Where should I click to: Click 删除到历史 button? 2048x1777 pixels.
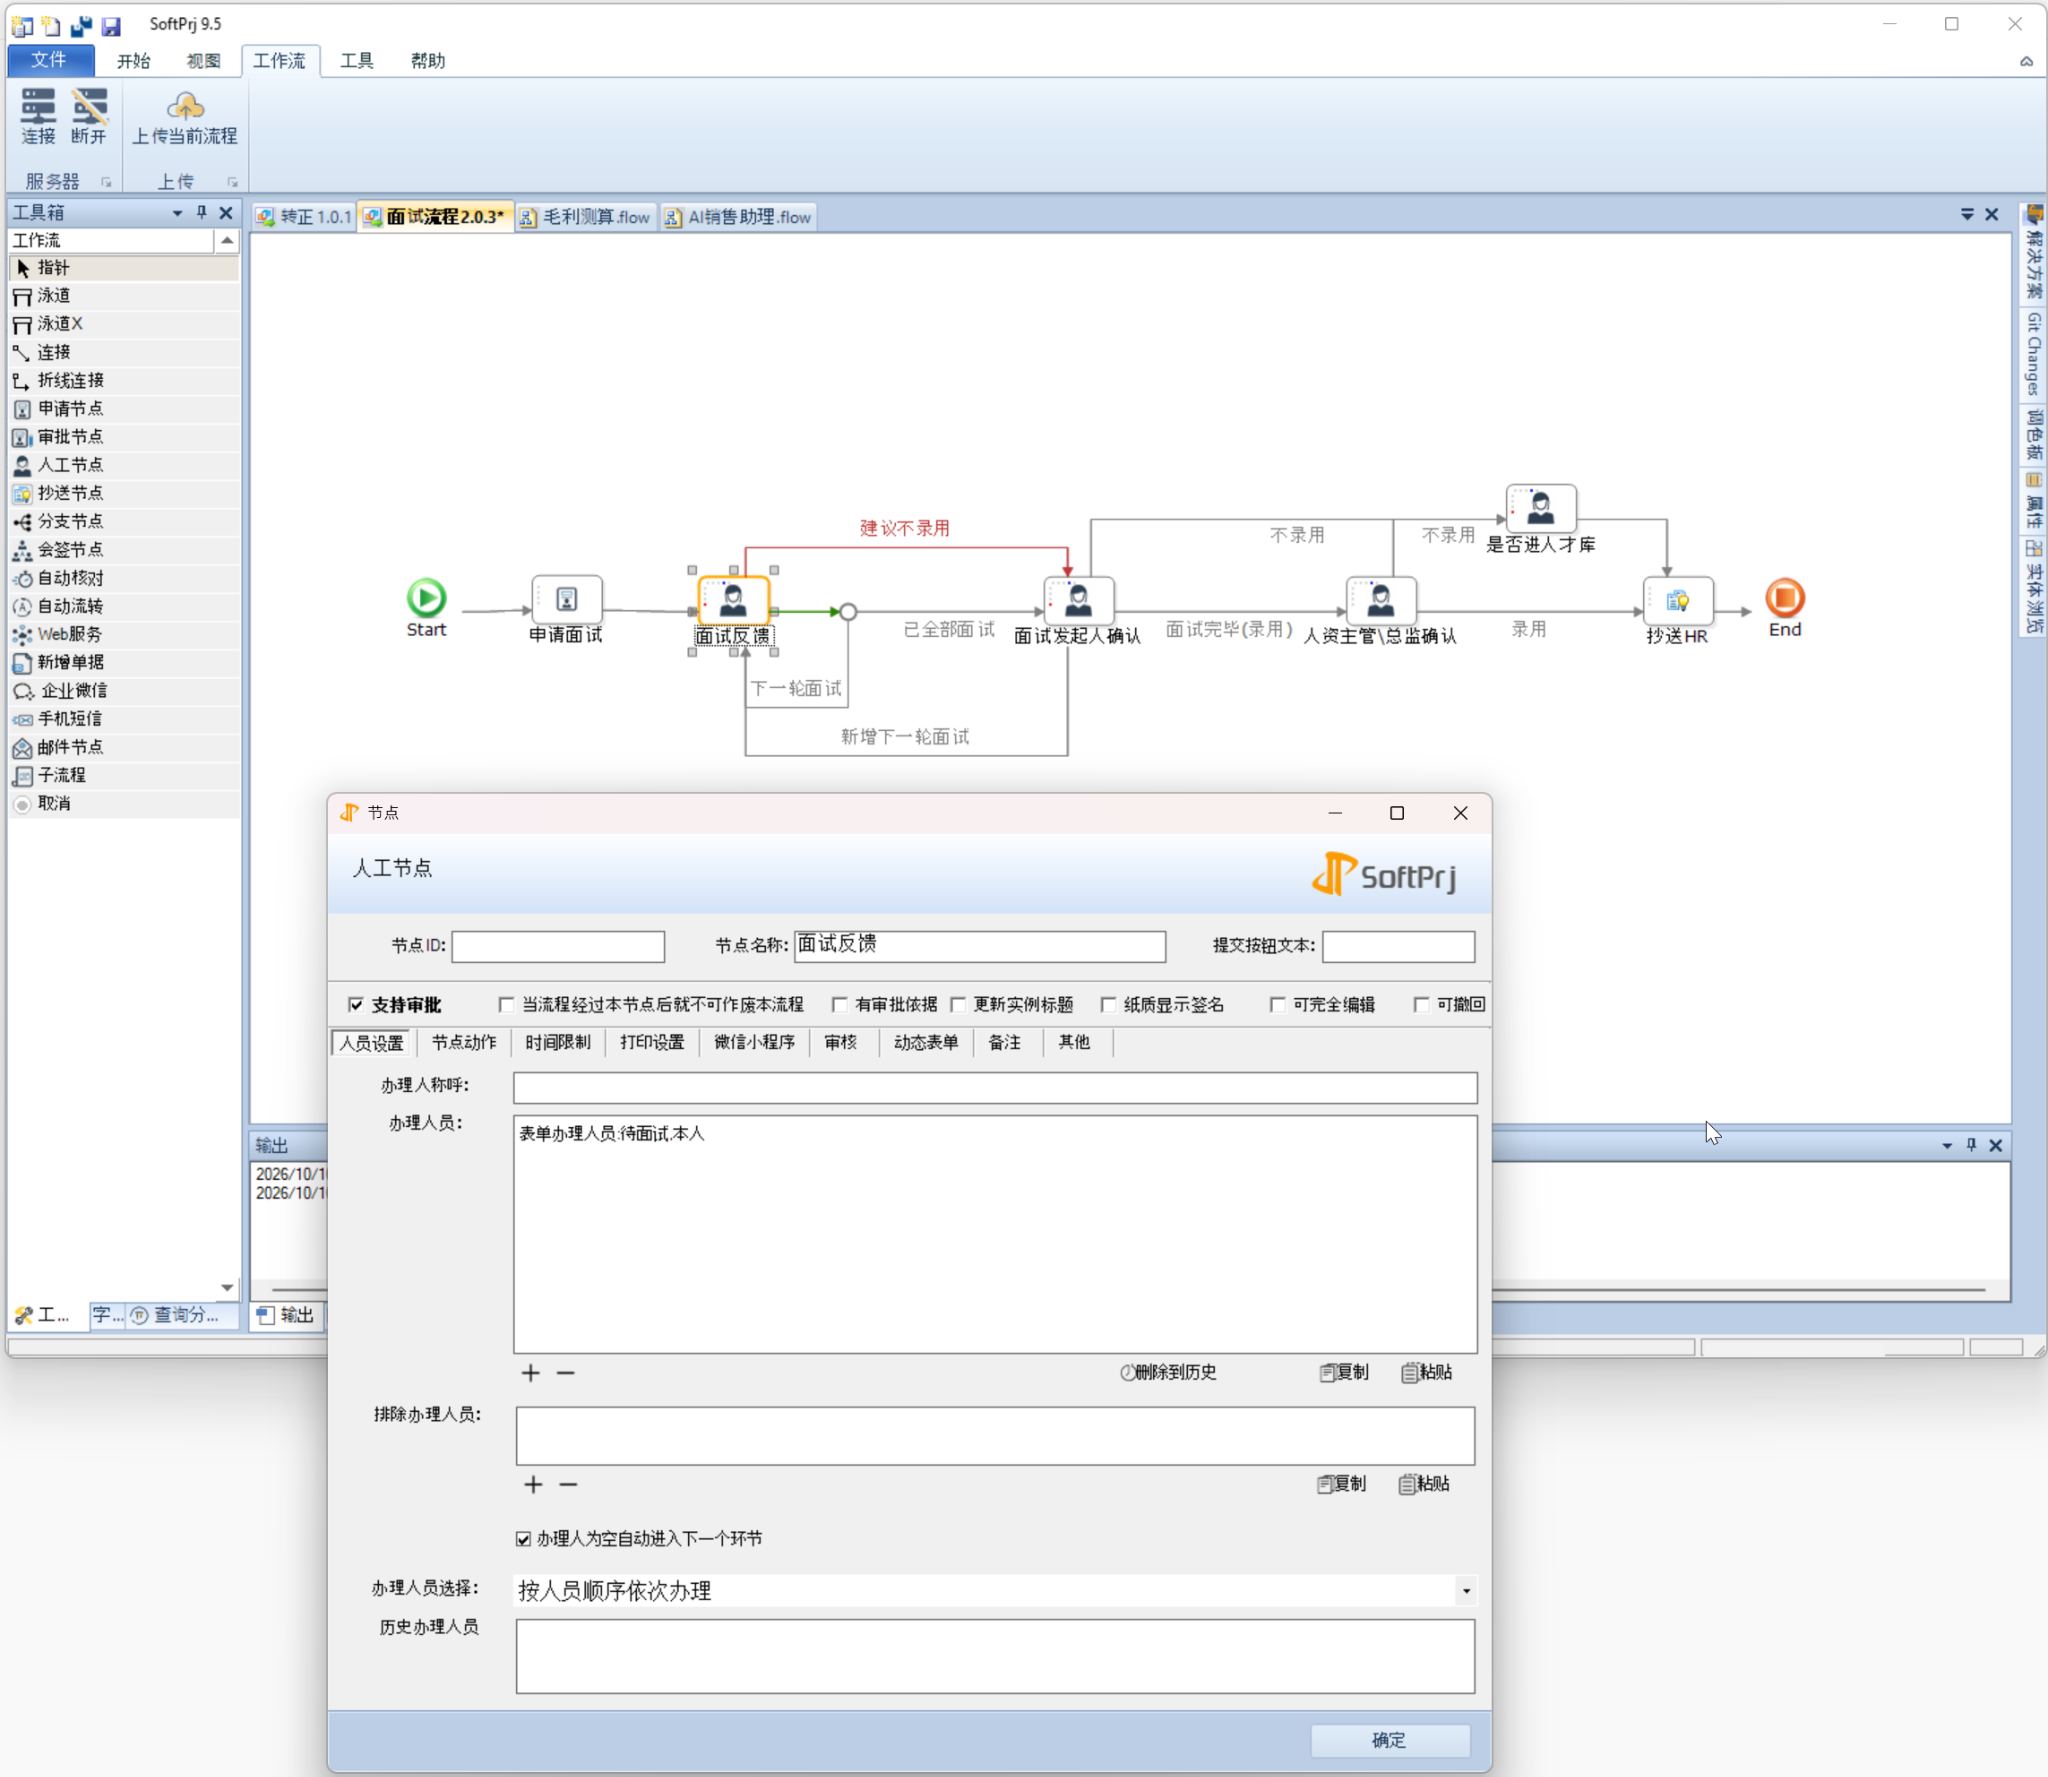coord(1168,1373)
